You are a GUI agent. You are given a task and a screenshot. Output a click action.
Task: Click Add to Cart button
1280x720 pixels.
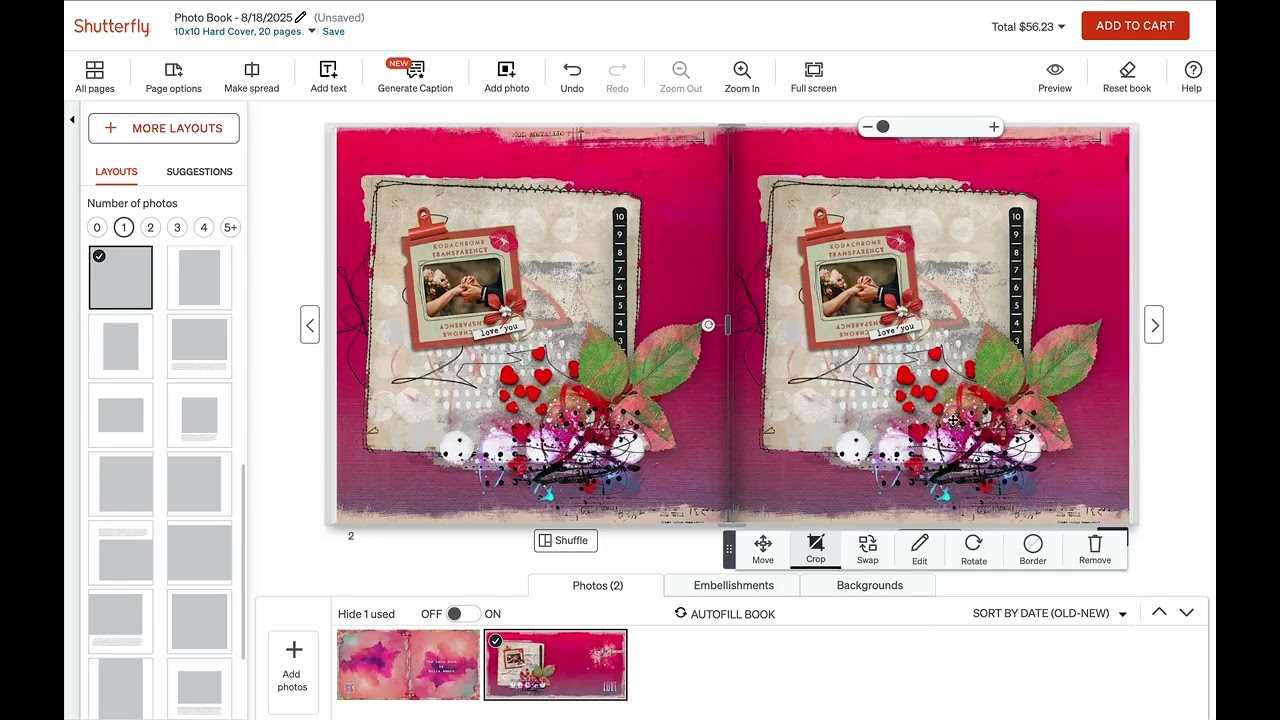pyautogui.click(x=1135, y=26)
